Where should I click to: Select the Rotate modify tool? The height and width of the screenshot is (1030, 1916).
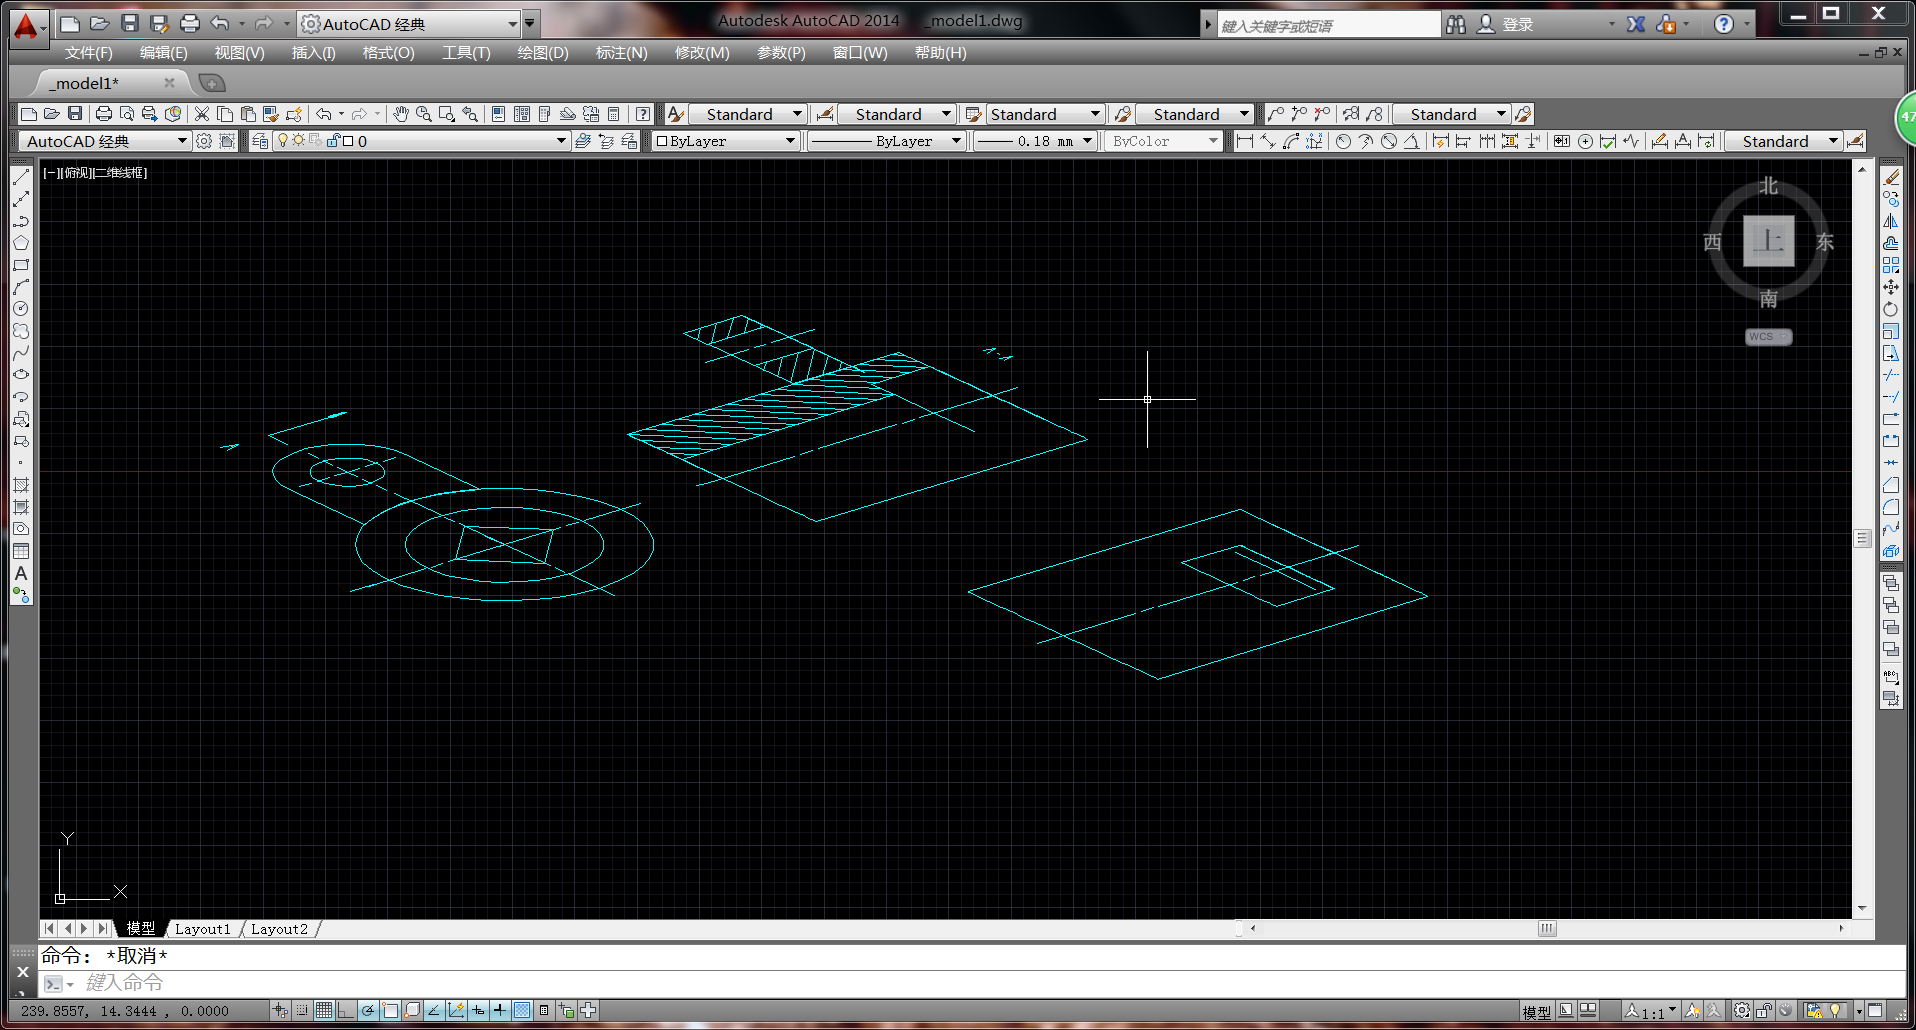pyautogui.click(x=1891, y=309)
